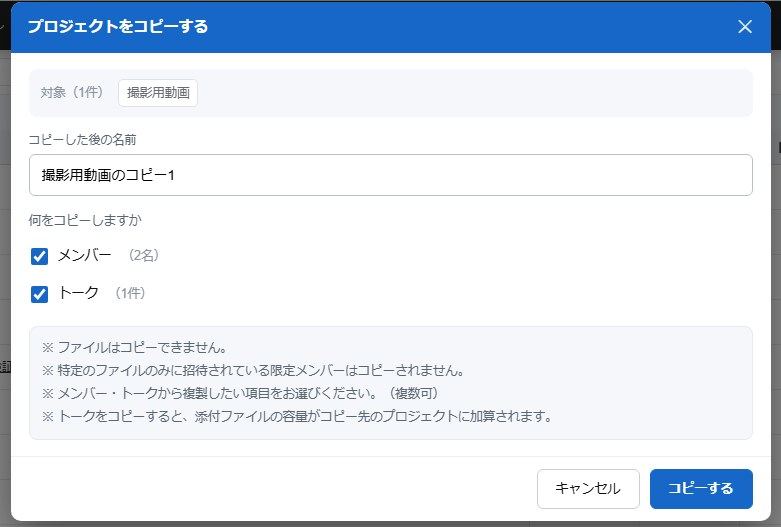Click the 何をコピーしますか heading
781x527 pixels.
[85, 220]
